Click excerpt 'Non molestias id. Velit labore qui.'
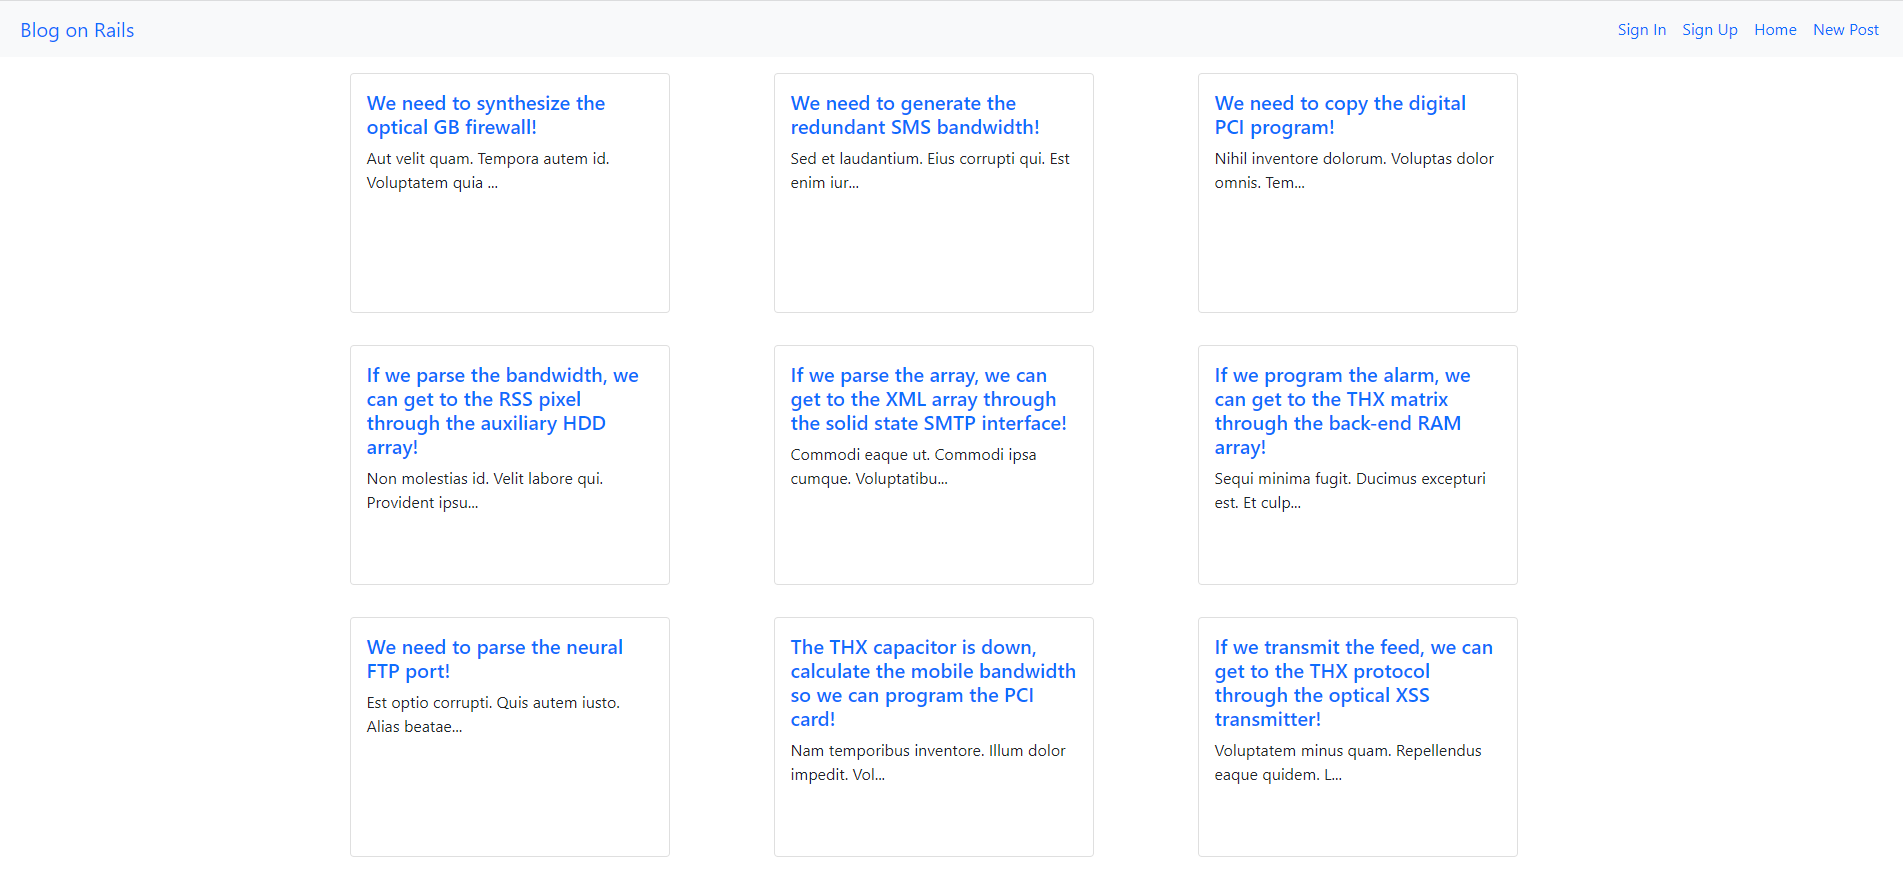The height and width of the screenshot is (877, 1903). pyautogui.click(x=485, y=478)
